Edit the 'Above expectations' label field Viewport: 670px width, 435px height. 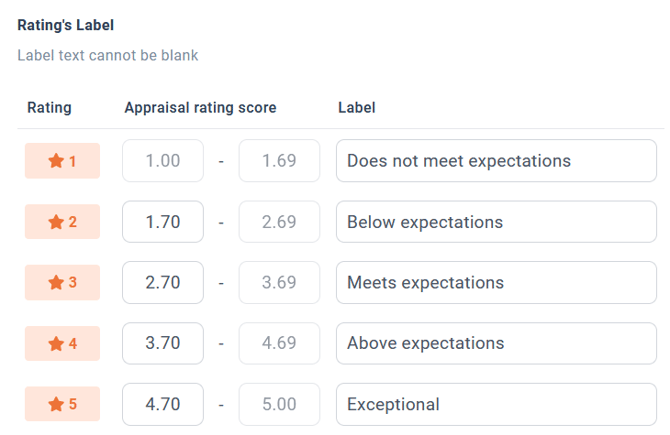pos(497,343)
